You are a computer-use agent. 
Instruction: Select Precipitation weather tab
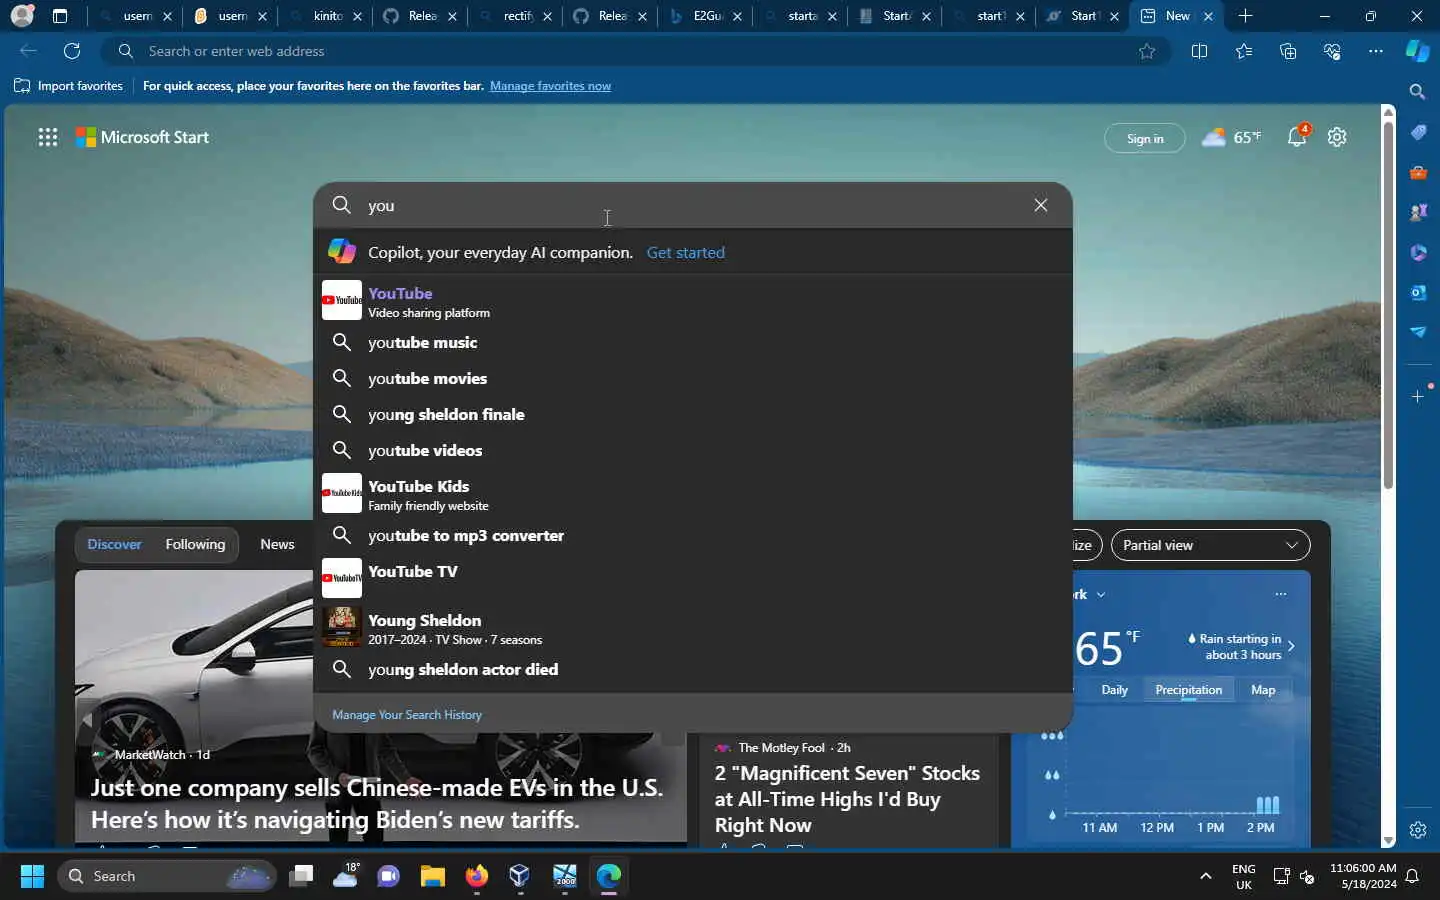click(1188, 690)
